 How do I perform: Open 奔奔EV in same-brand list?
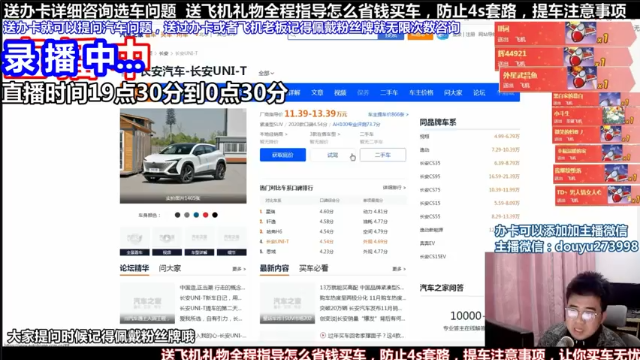427,243
